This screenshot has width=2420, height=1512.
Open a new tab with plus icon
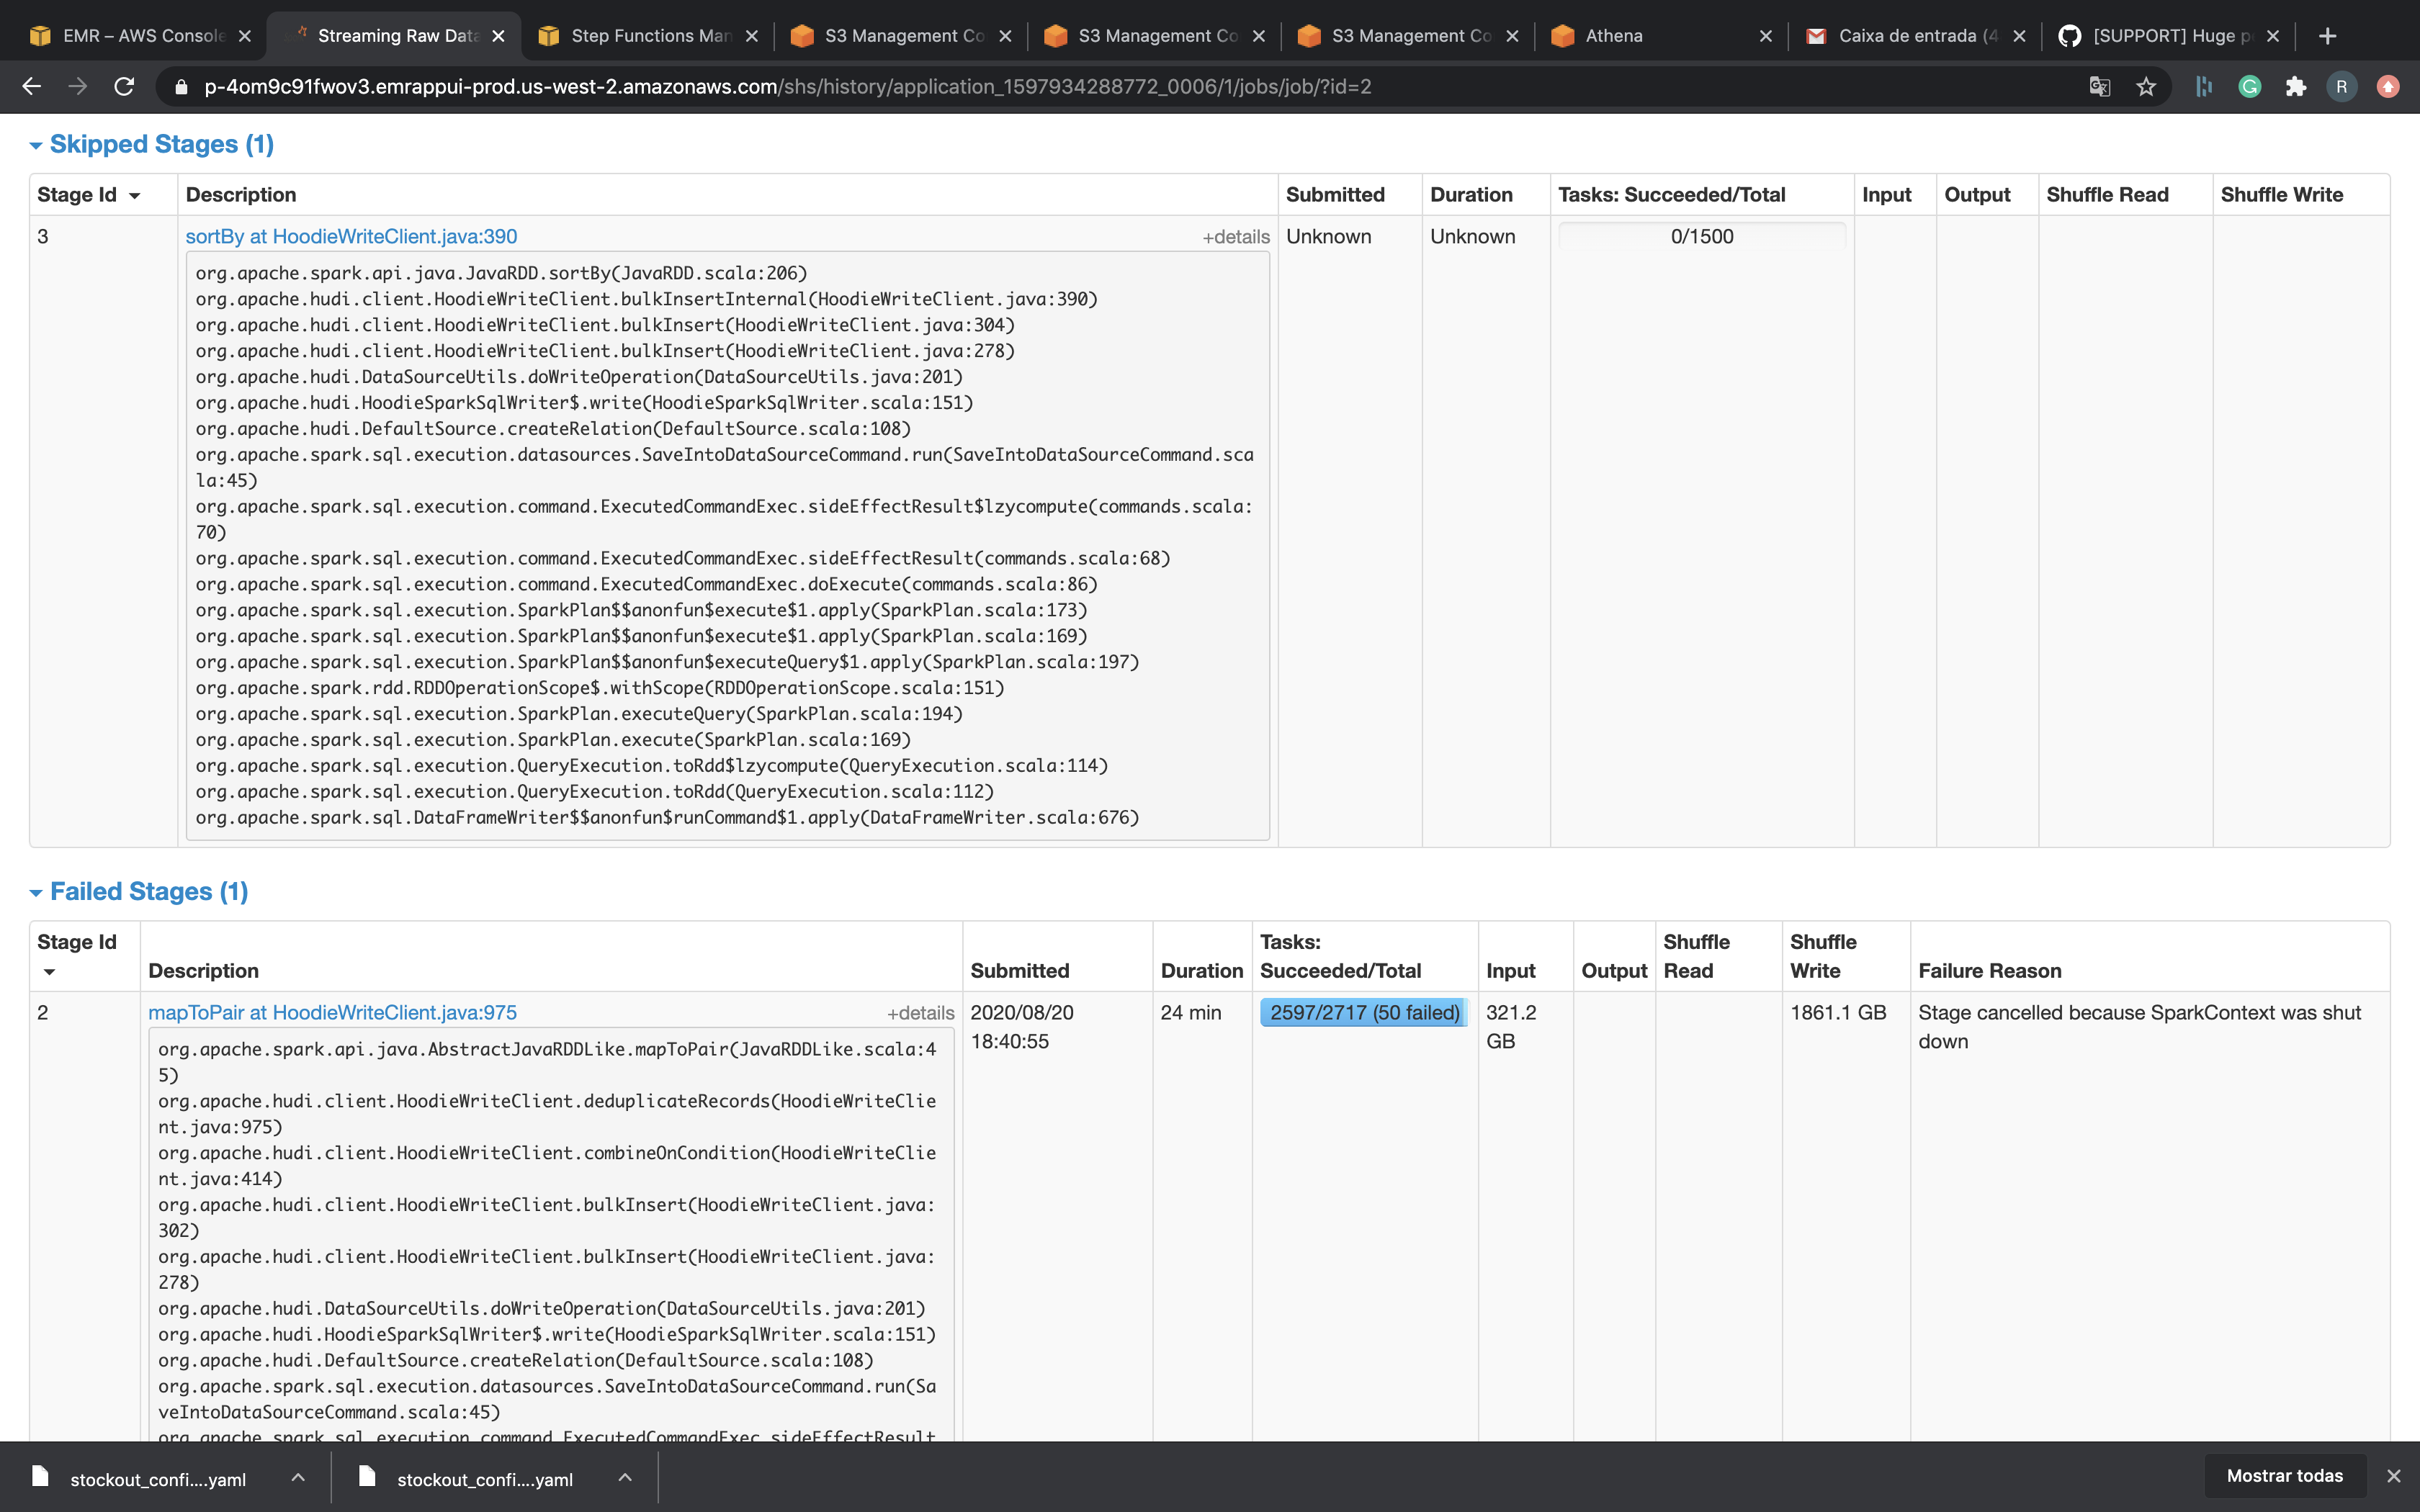click(2328, 36)
